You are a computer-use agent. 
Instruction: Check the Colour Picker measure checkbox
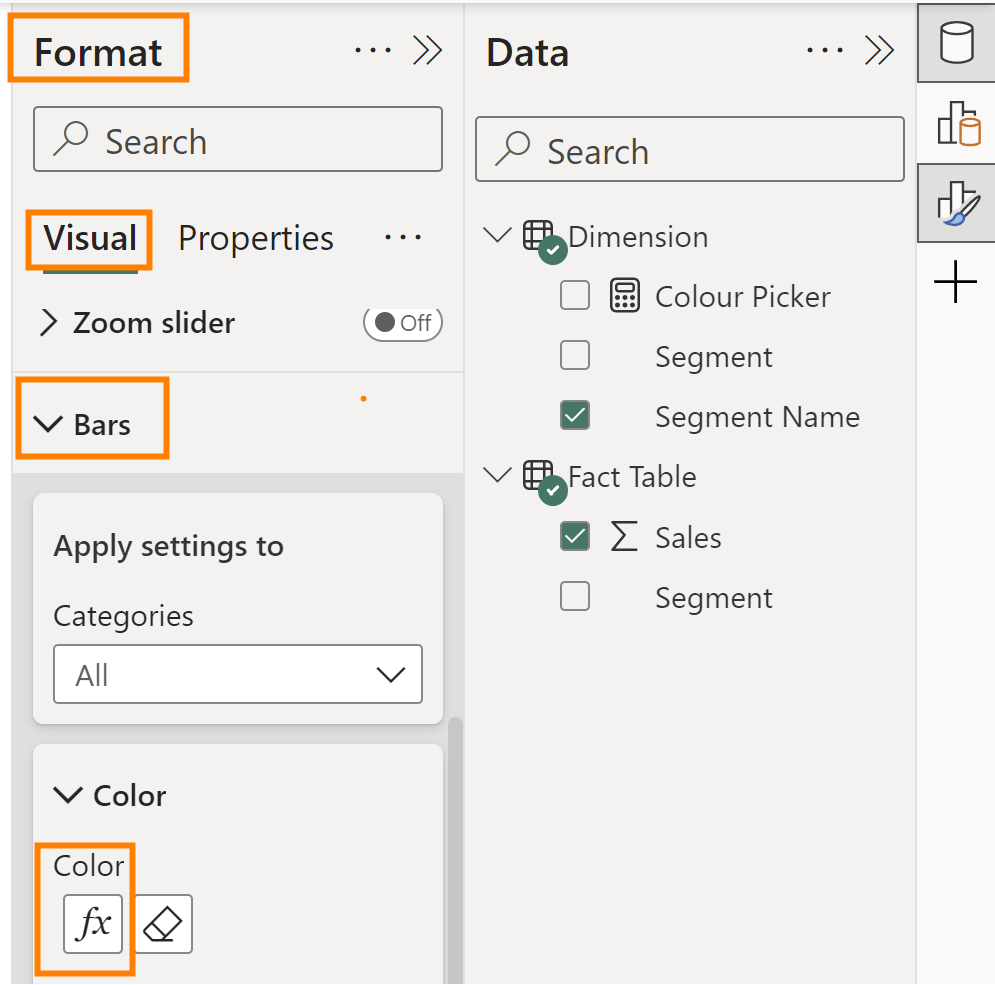pos(575,296)
